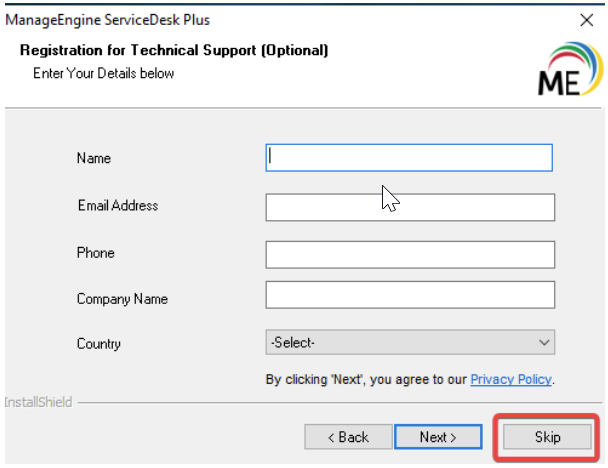This screenshot has width=608, height=468.
Task: Click the Company Name label
Action: click(x=122, y=299)
